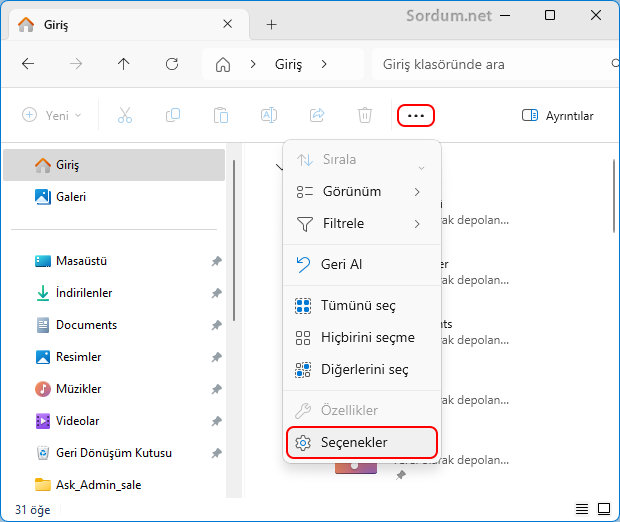
Task: Click the Share toolbar icon
Action: click(317, 115)
